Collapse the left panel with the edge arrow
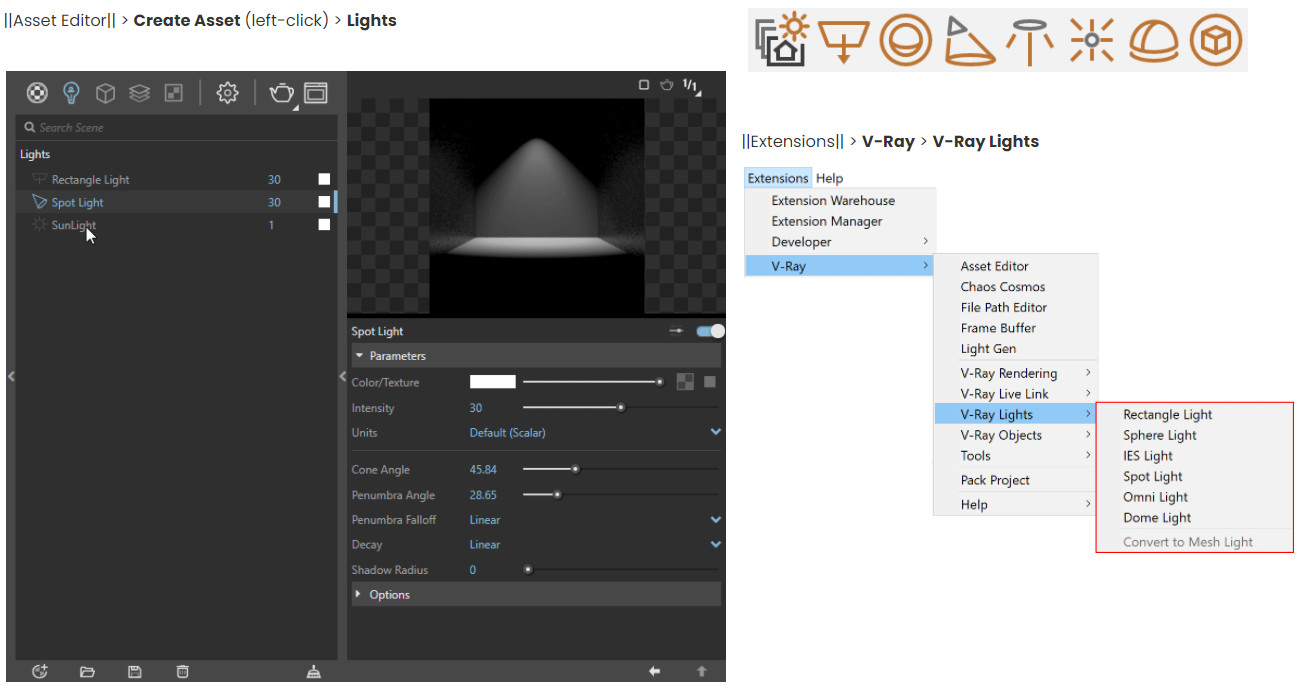The width and height of the screenshot is (1311, 696). click(x=11, y=376)
